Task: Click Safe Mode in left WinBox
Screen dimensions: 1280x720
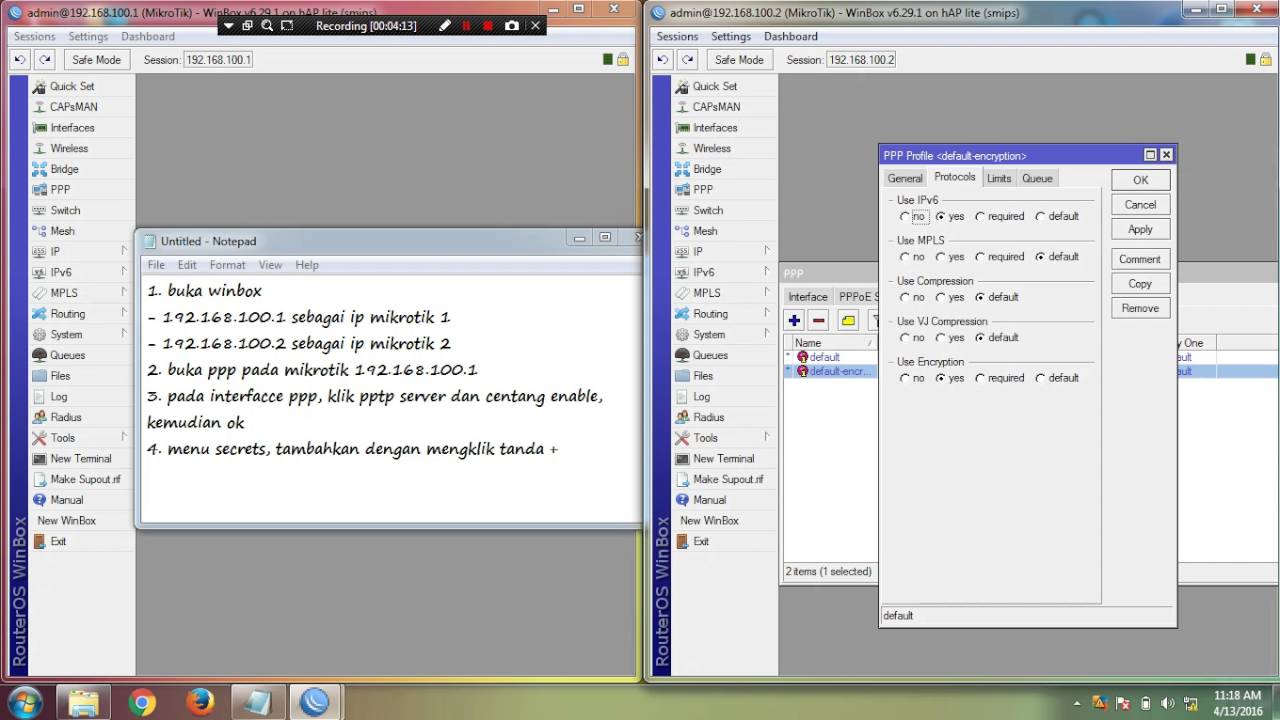Action: coord(96,60)
